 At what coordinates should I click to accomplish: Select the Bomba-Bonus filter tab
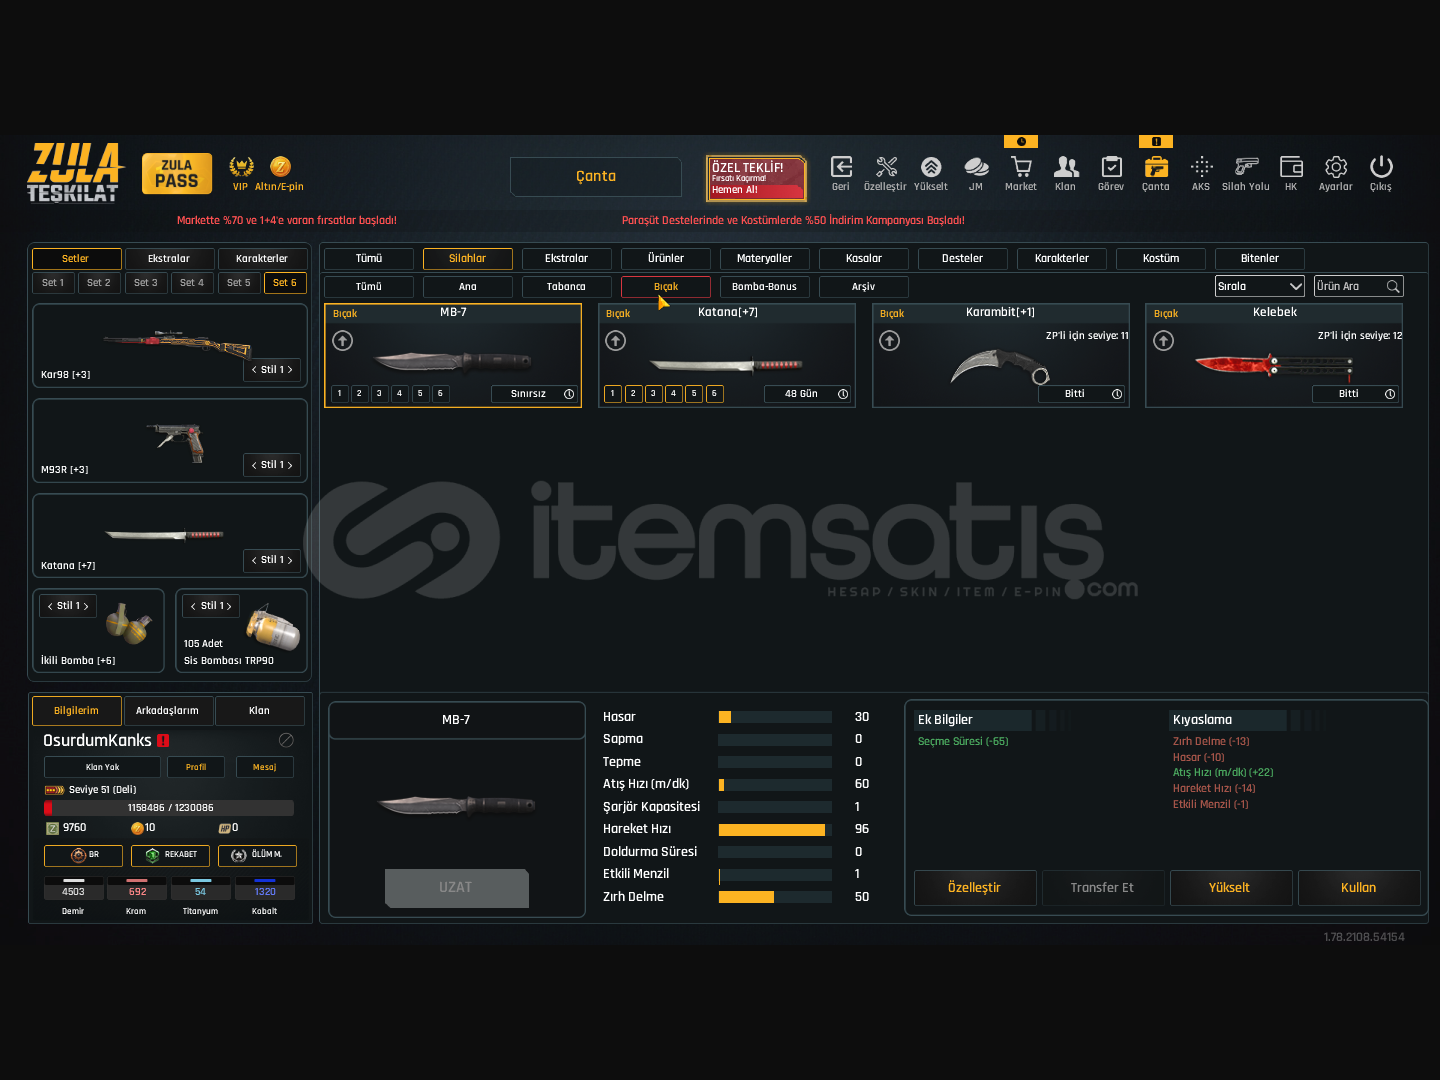pyautogui.click(x=764, y=286)
